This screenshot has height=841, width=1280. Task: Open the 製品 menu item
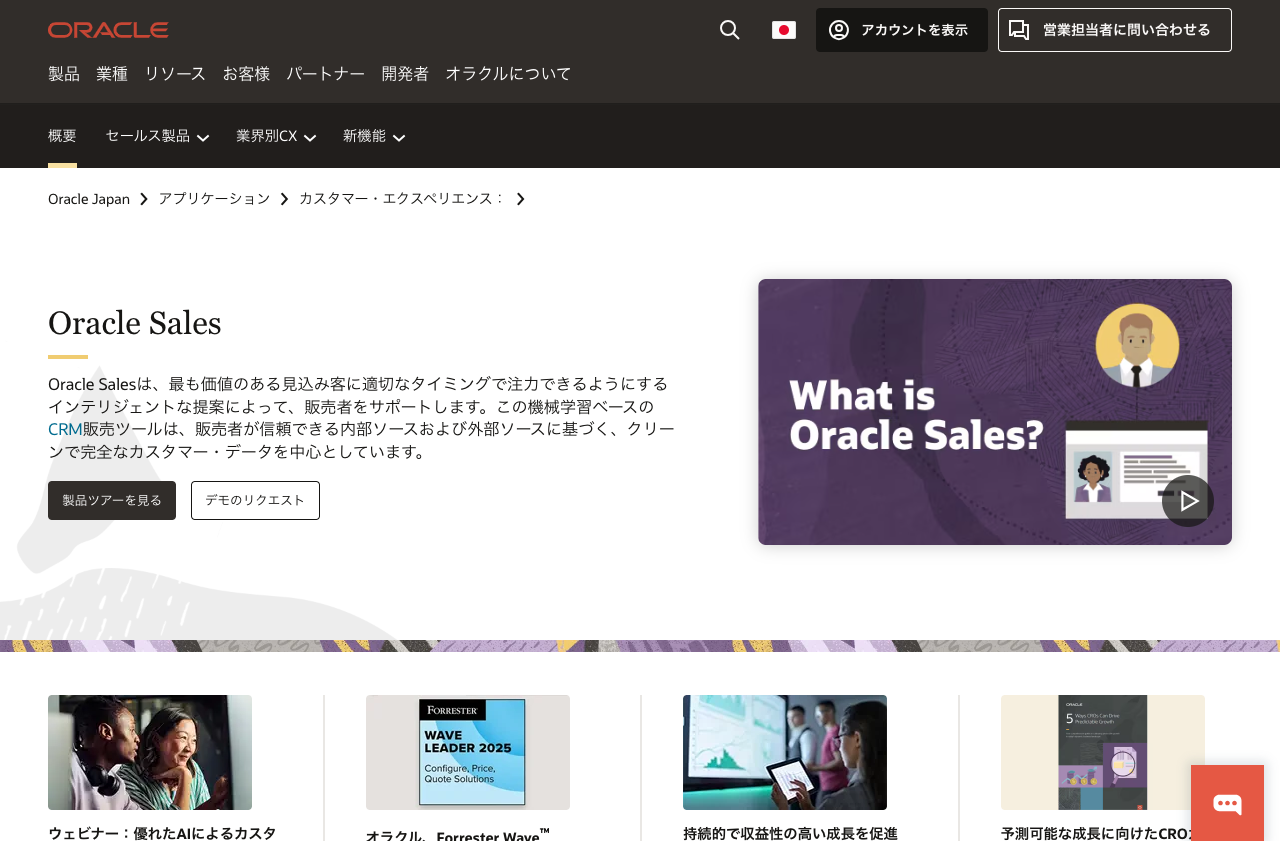63,73
